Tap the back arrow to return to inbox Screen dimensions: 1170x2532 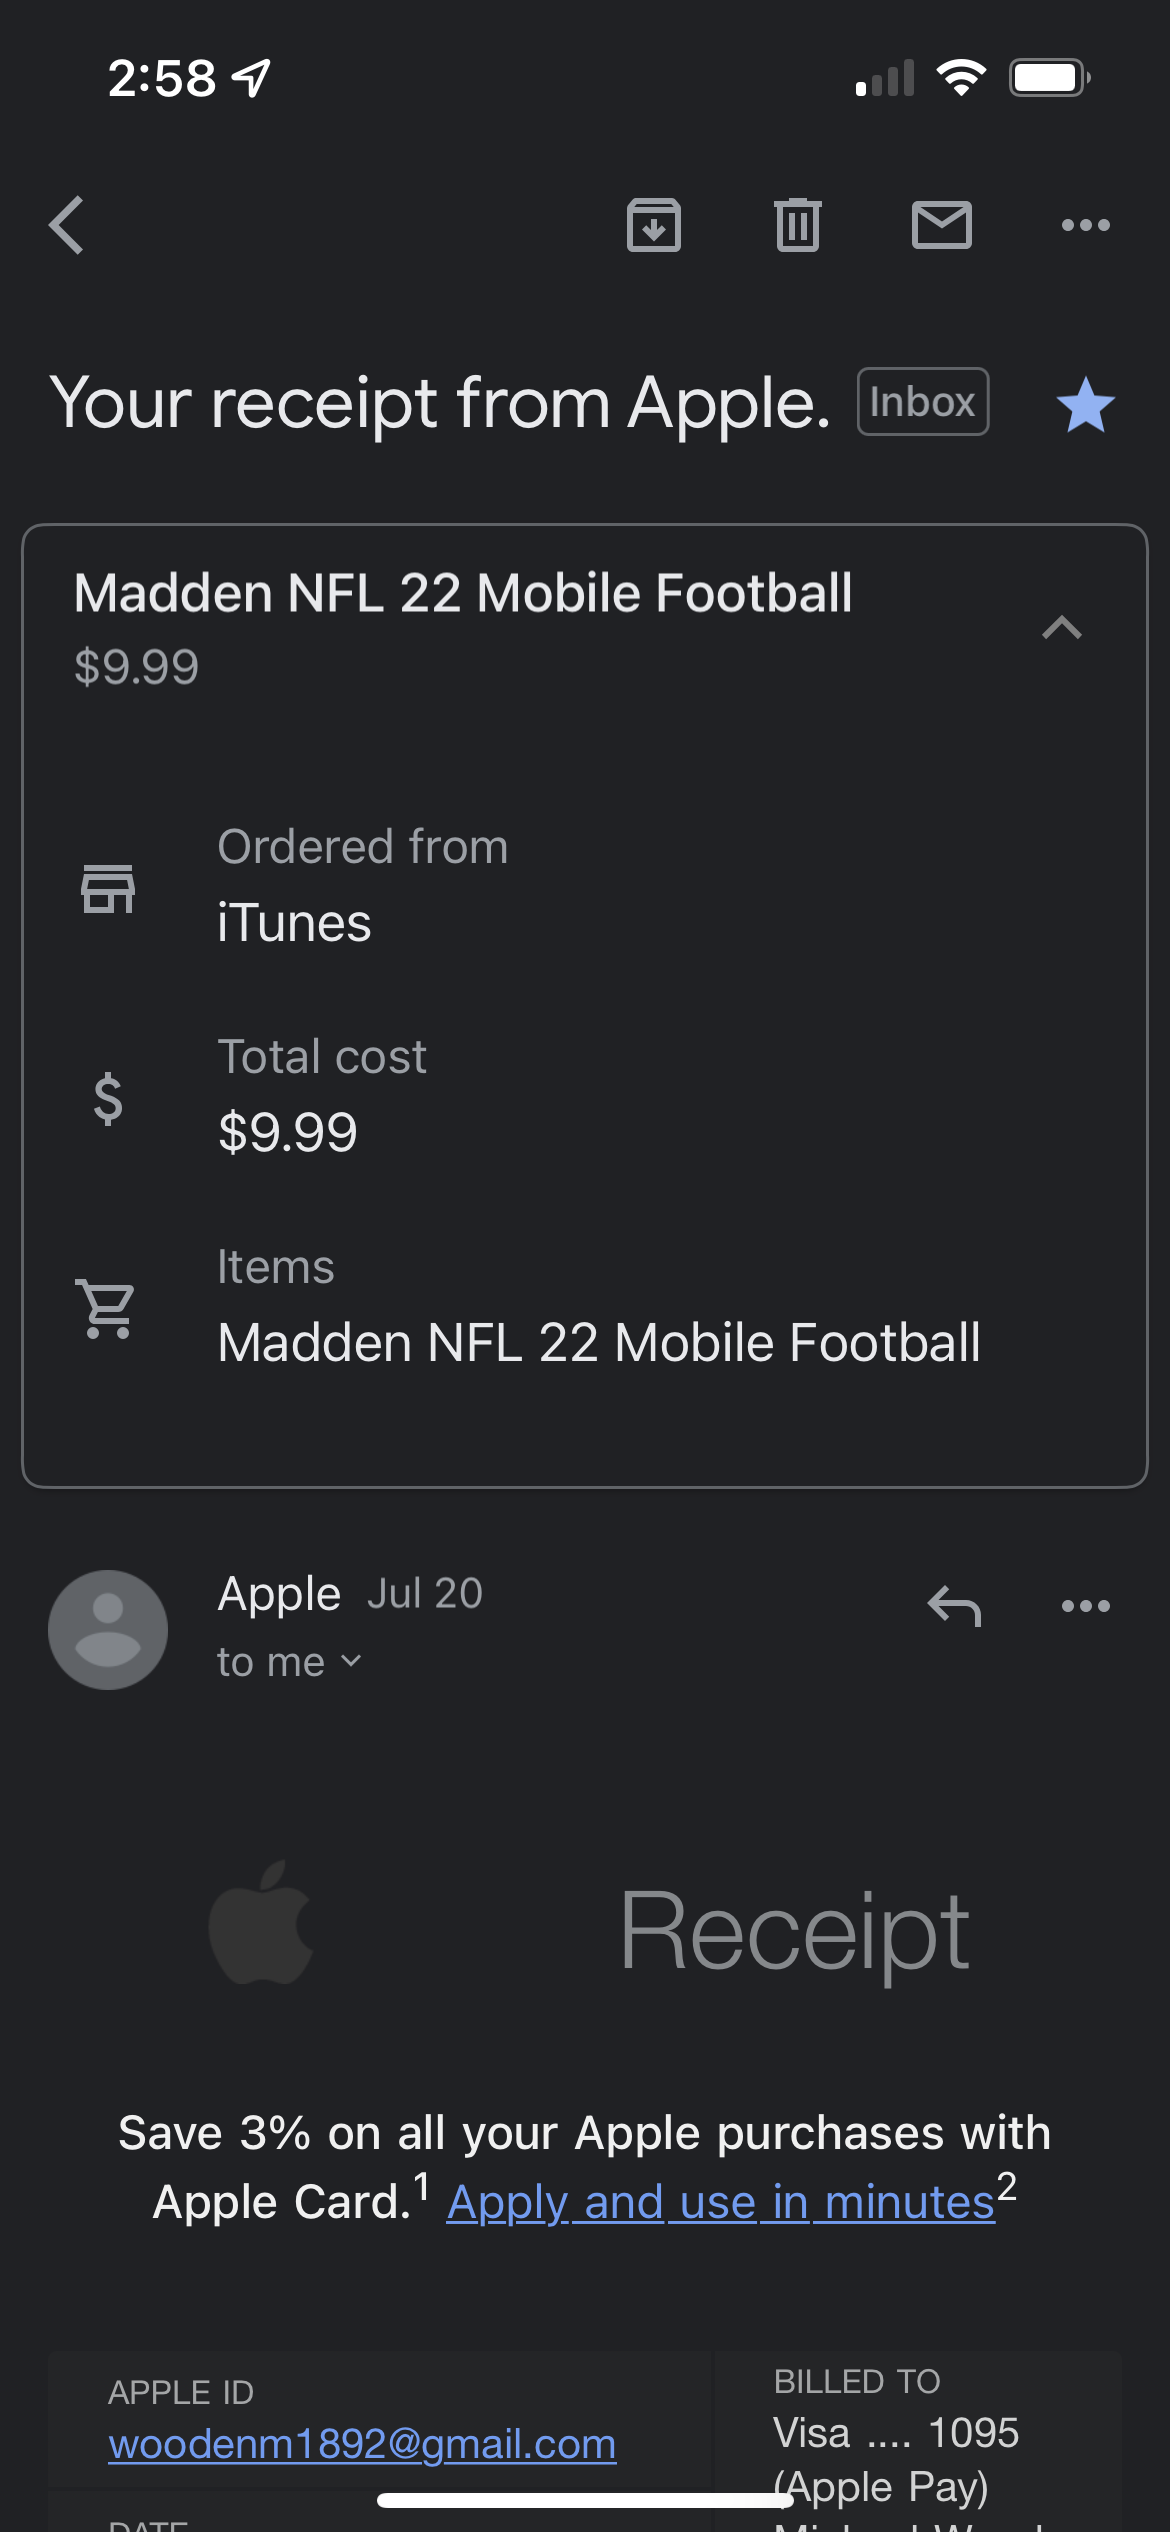pos(67,225)
